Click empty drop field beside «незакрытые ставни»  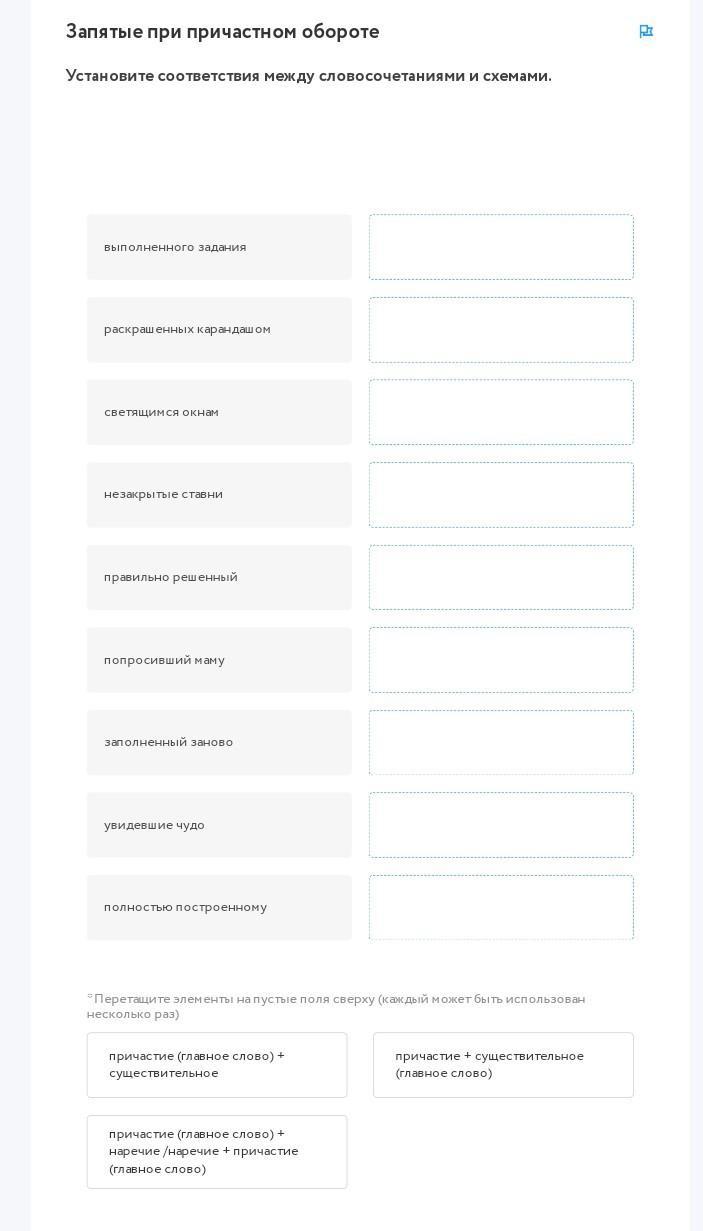(x=501, y=495)
